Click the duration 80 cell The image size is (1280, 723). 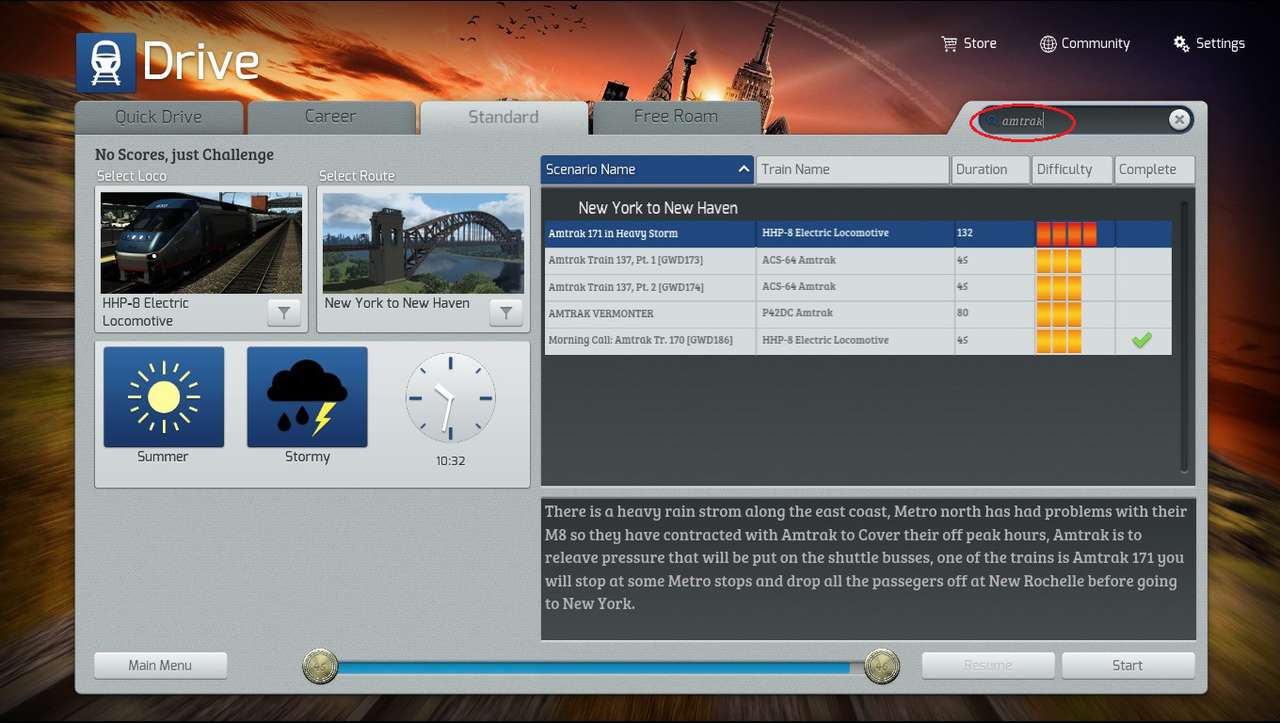(x=994, y=314)
